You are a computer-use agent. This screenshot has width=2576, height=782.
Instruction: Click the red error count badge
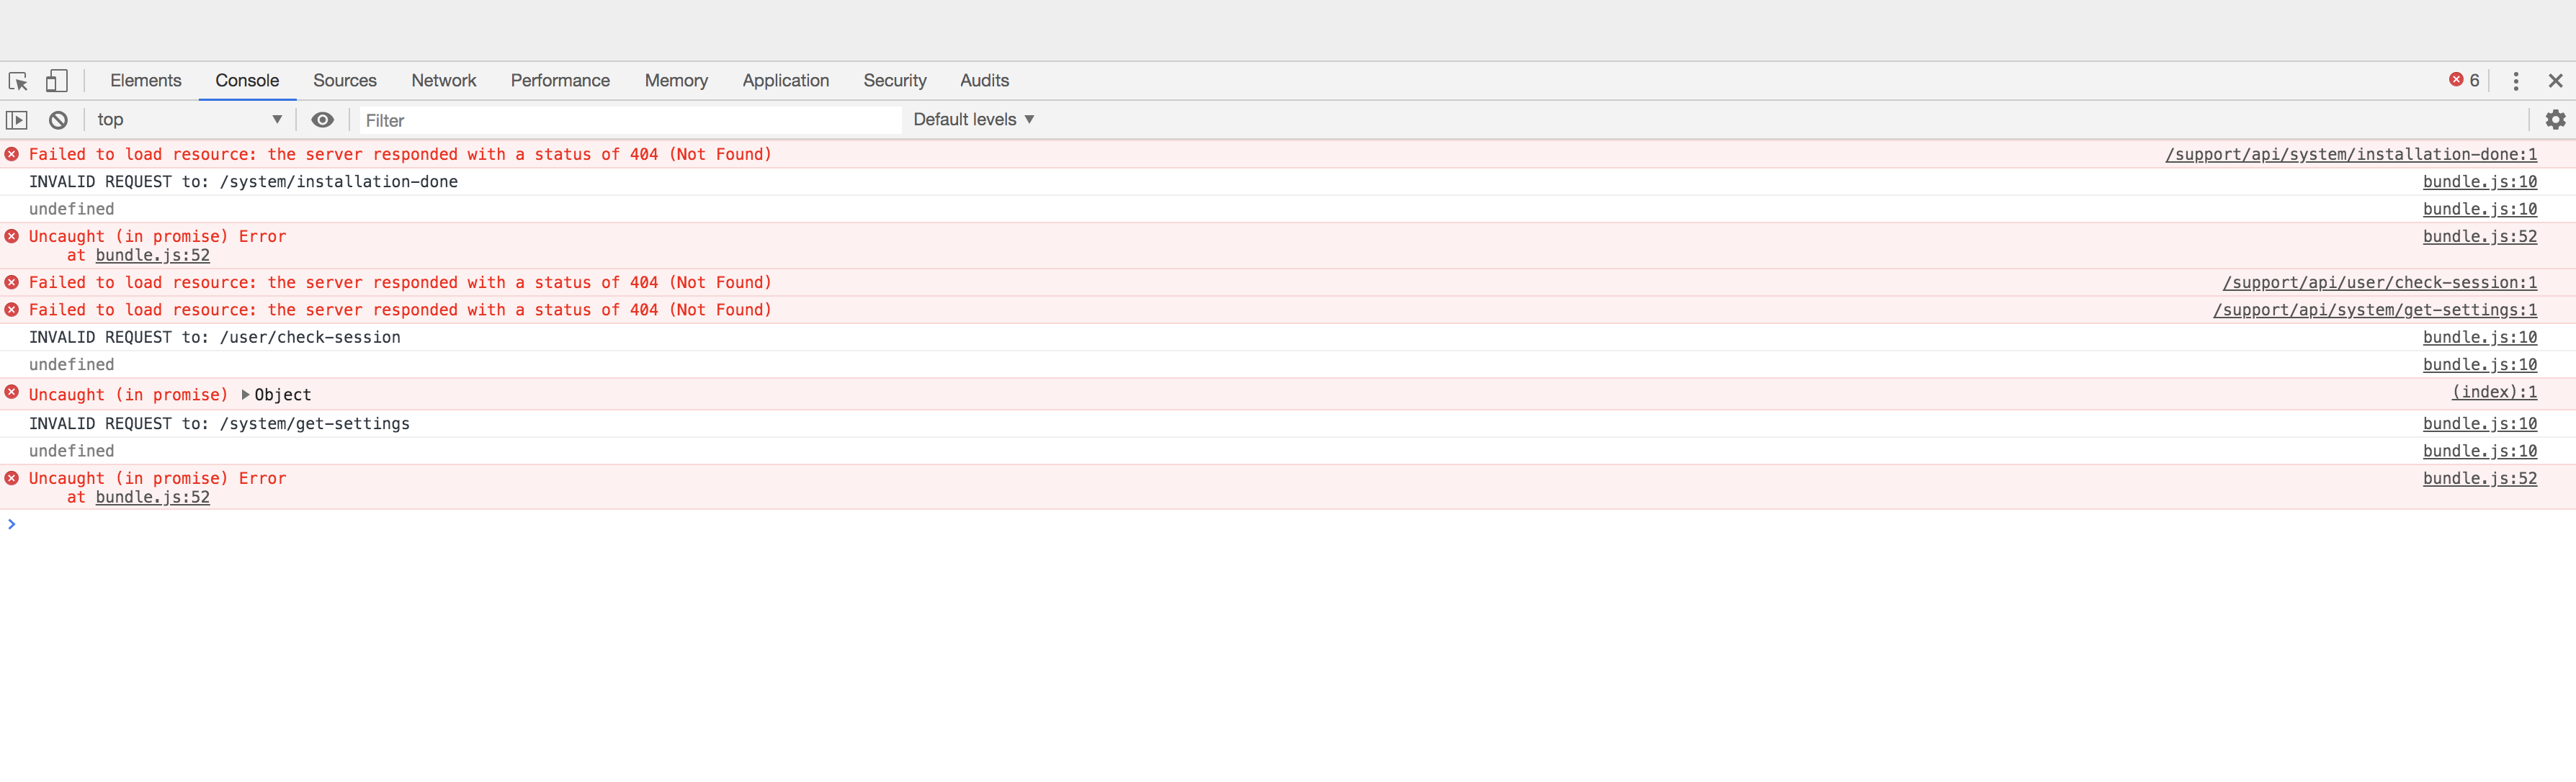pos(2464,80)
